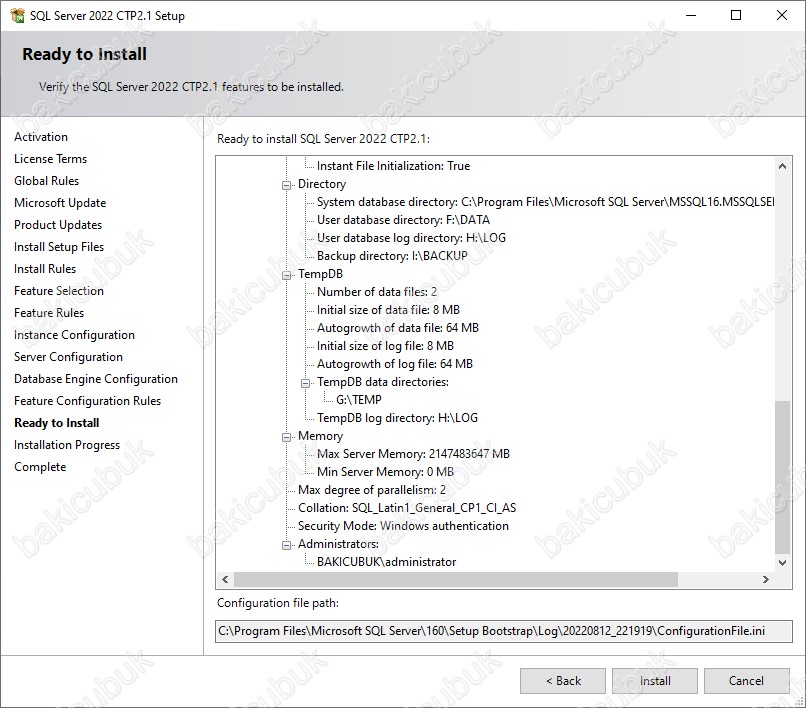Select the Instant File Initialization: True row
Image resolution: width=806 pixels, height=708 pixels.
coord(393,166)
